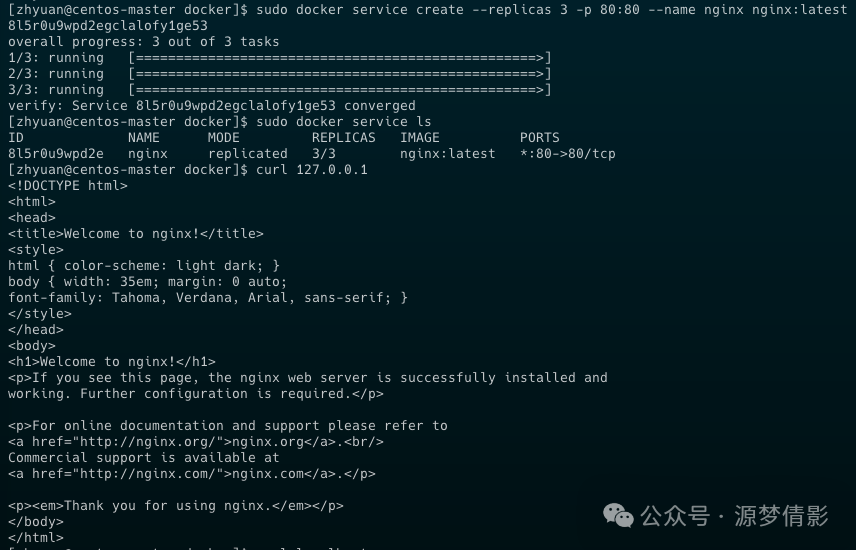Click the service ID 8l5r0u9wpd2egclalofy1ge53 line
This screenshot has height=550, width=856.
(108, 26)
